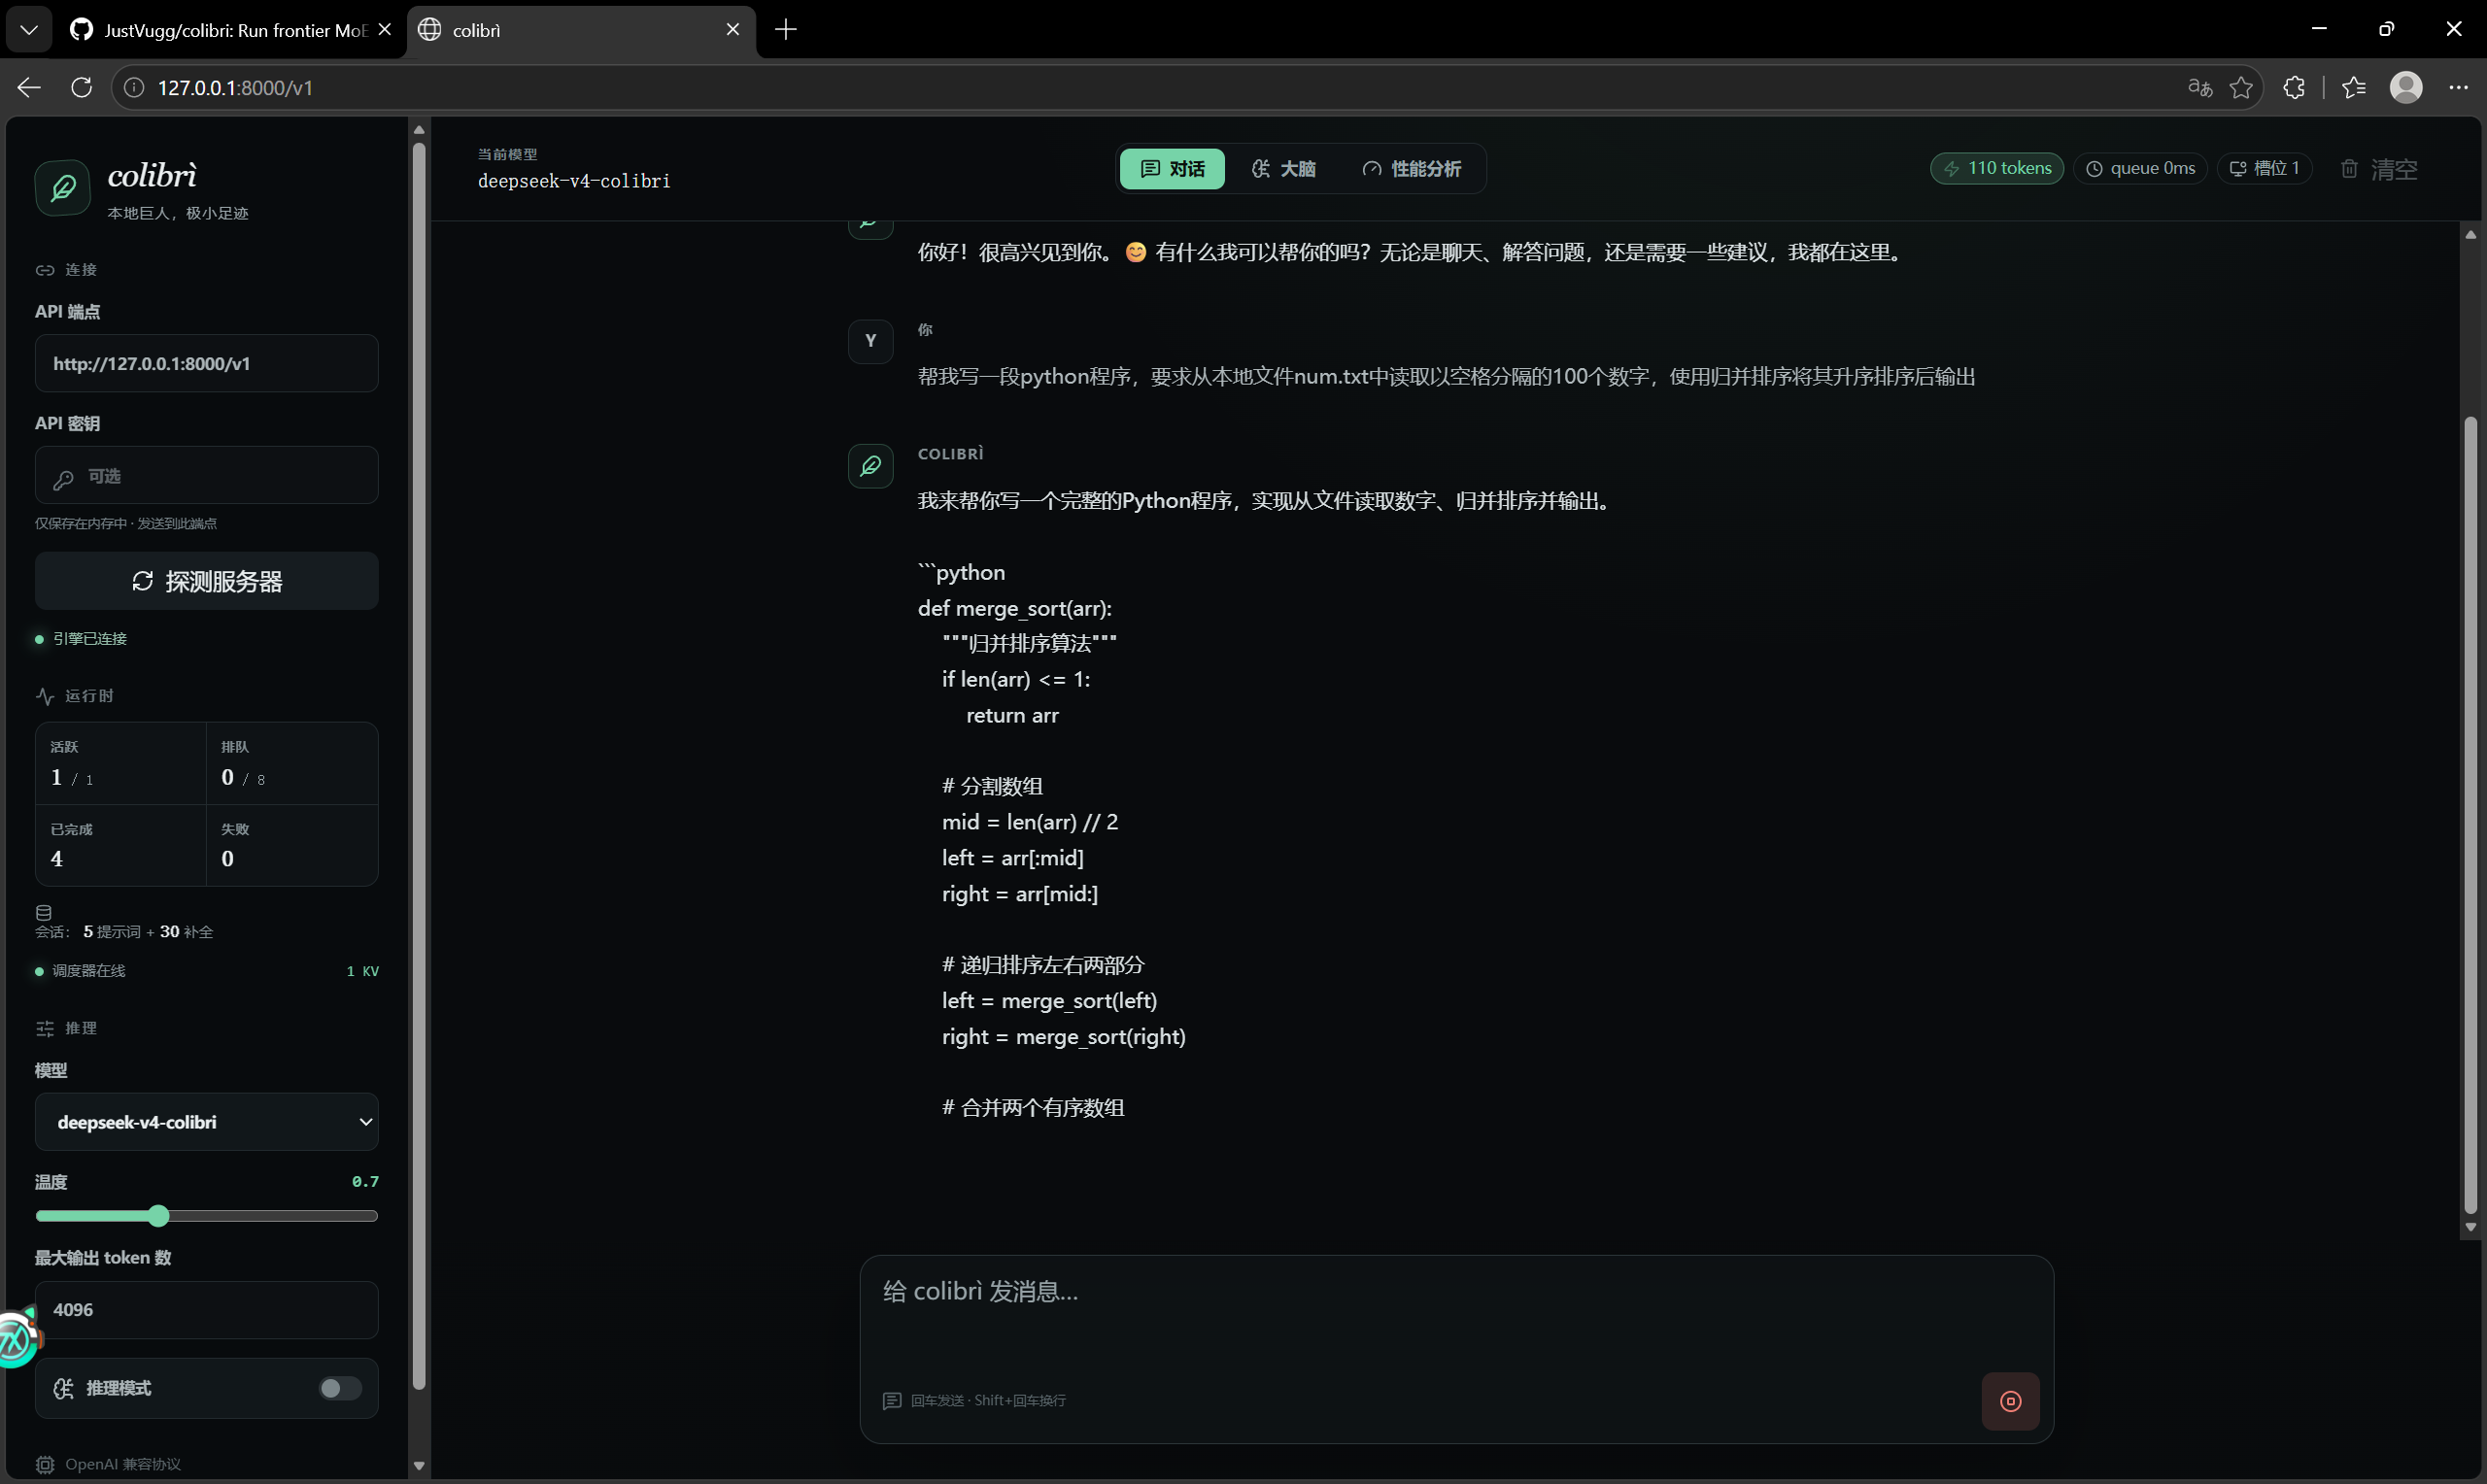Click the 本地巨人，极小足迹 tagline

pos(178,213)
